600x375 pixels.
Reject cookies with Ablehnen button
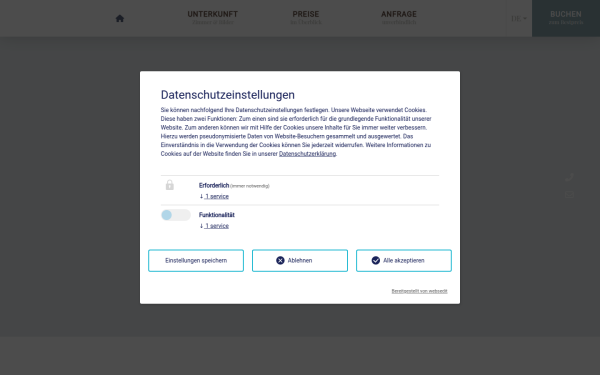click(300, 261)
